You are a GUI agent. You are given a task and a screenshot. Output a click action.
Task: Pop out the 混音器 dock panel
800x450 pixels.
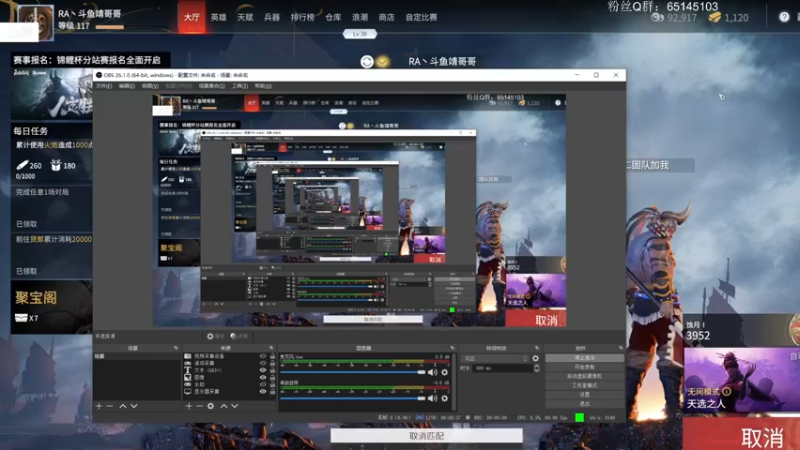[452, 348]
